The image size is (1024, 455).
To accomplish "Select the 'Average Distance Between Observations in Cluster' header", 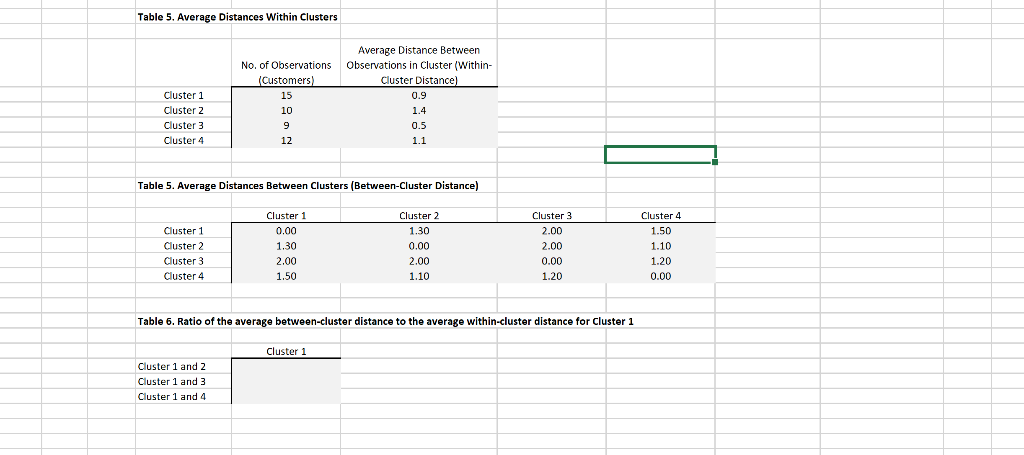I will 419,65.
